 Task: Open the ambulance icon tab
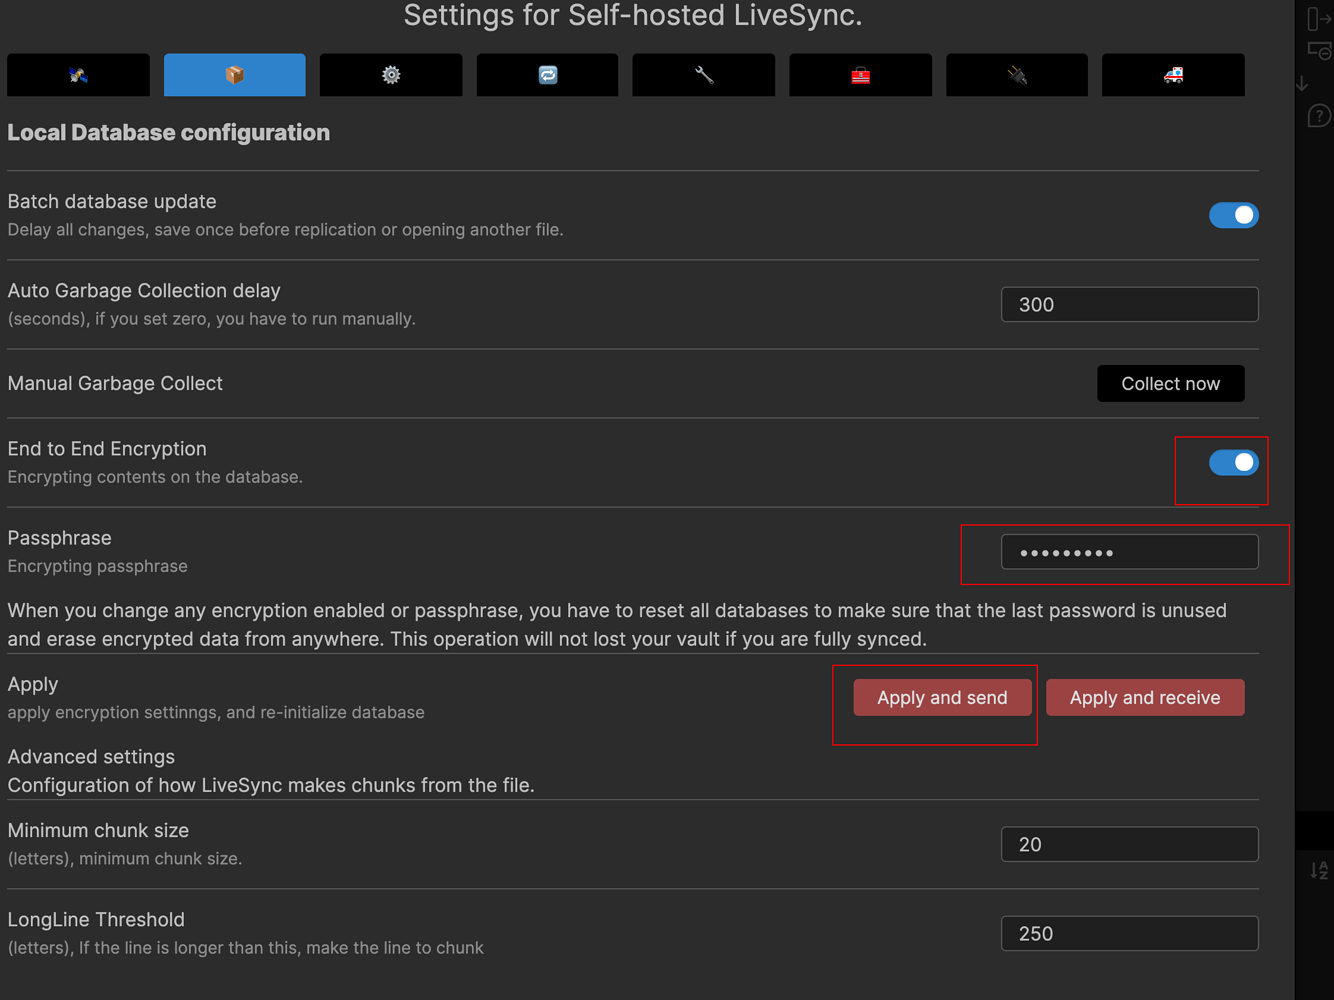[x=1173, y=75]
